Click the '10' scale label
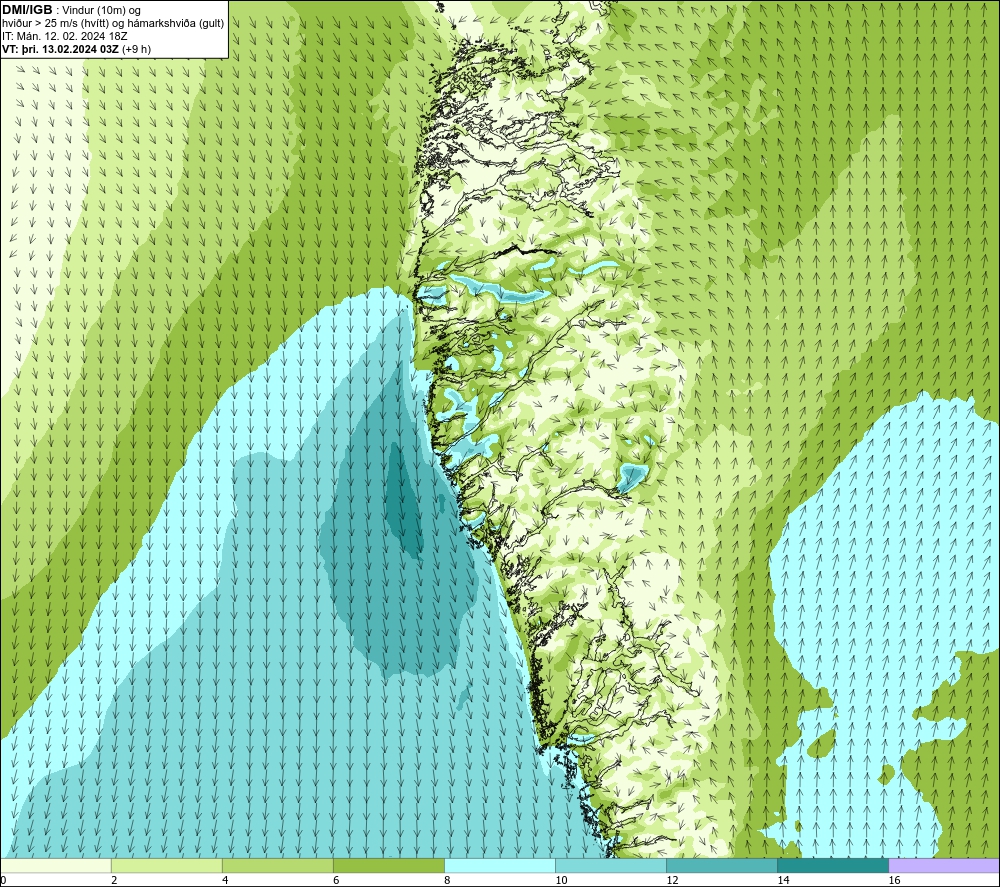Screen dimensions: 1000x887 pos(561,881)
